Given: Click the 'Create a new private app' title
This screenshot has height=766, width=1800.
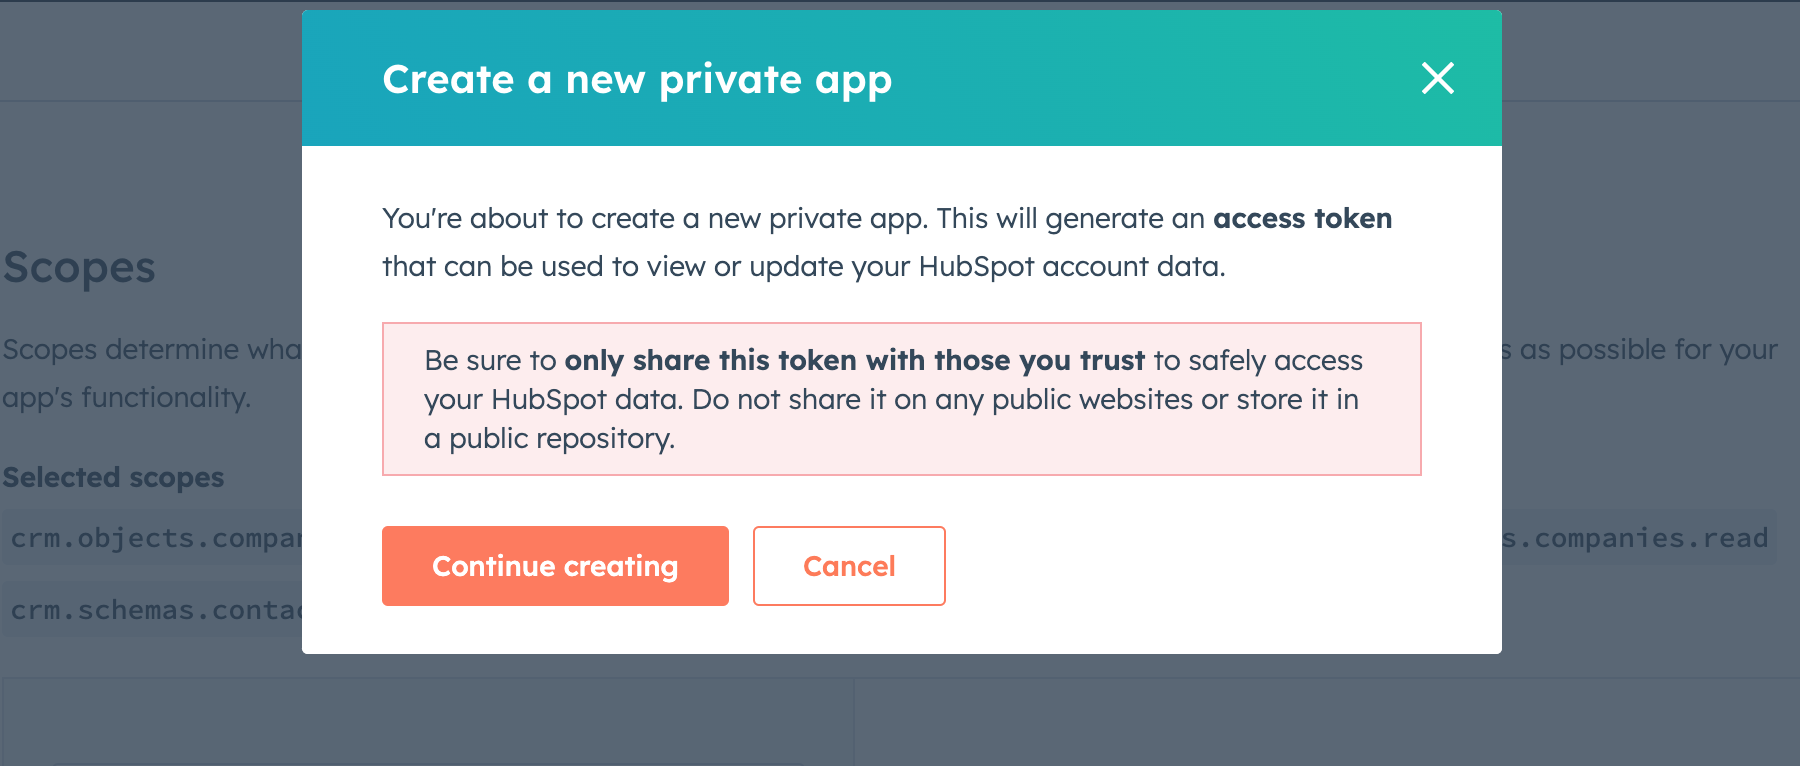Looking at the screenshot, I should tap(637, 79).
